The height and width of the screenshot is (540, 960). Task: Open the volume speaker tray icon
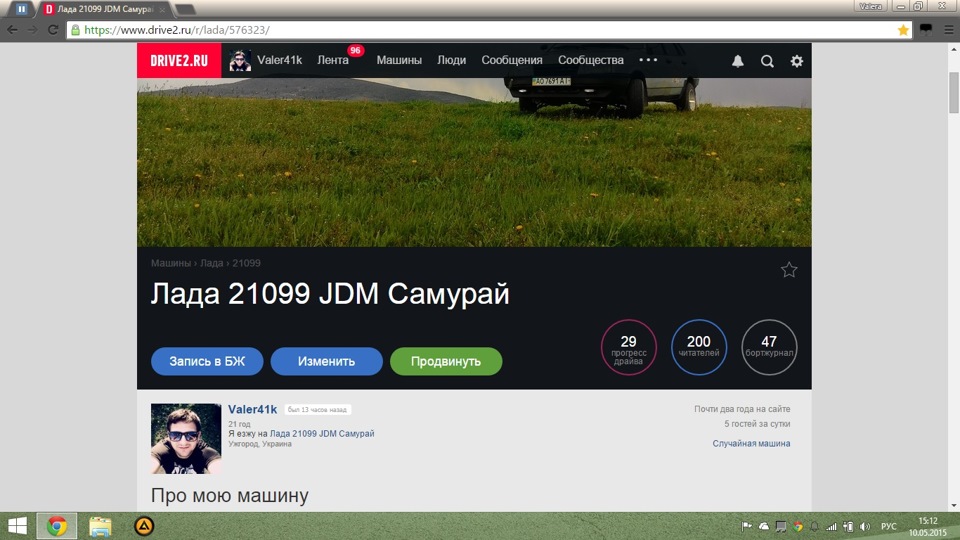[x=865, y=526]
